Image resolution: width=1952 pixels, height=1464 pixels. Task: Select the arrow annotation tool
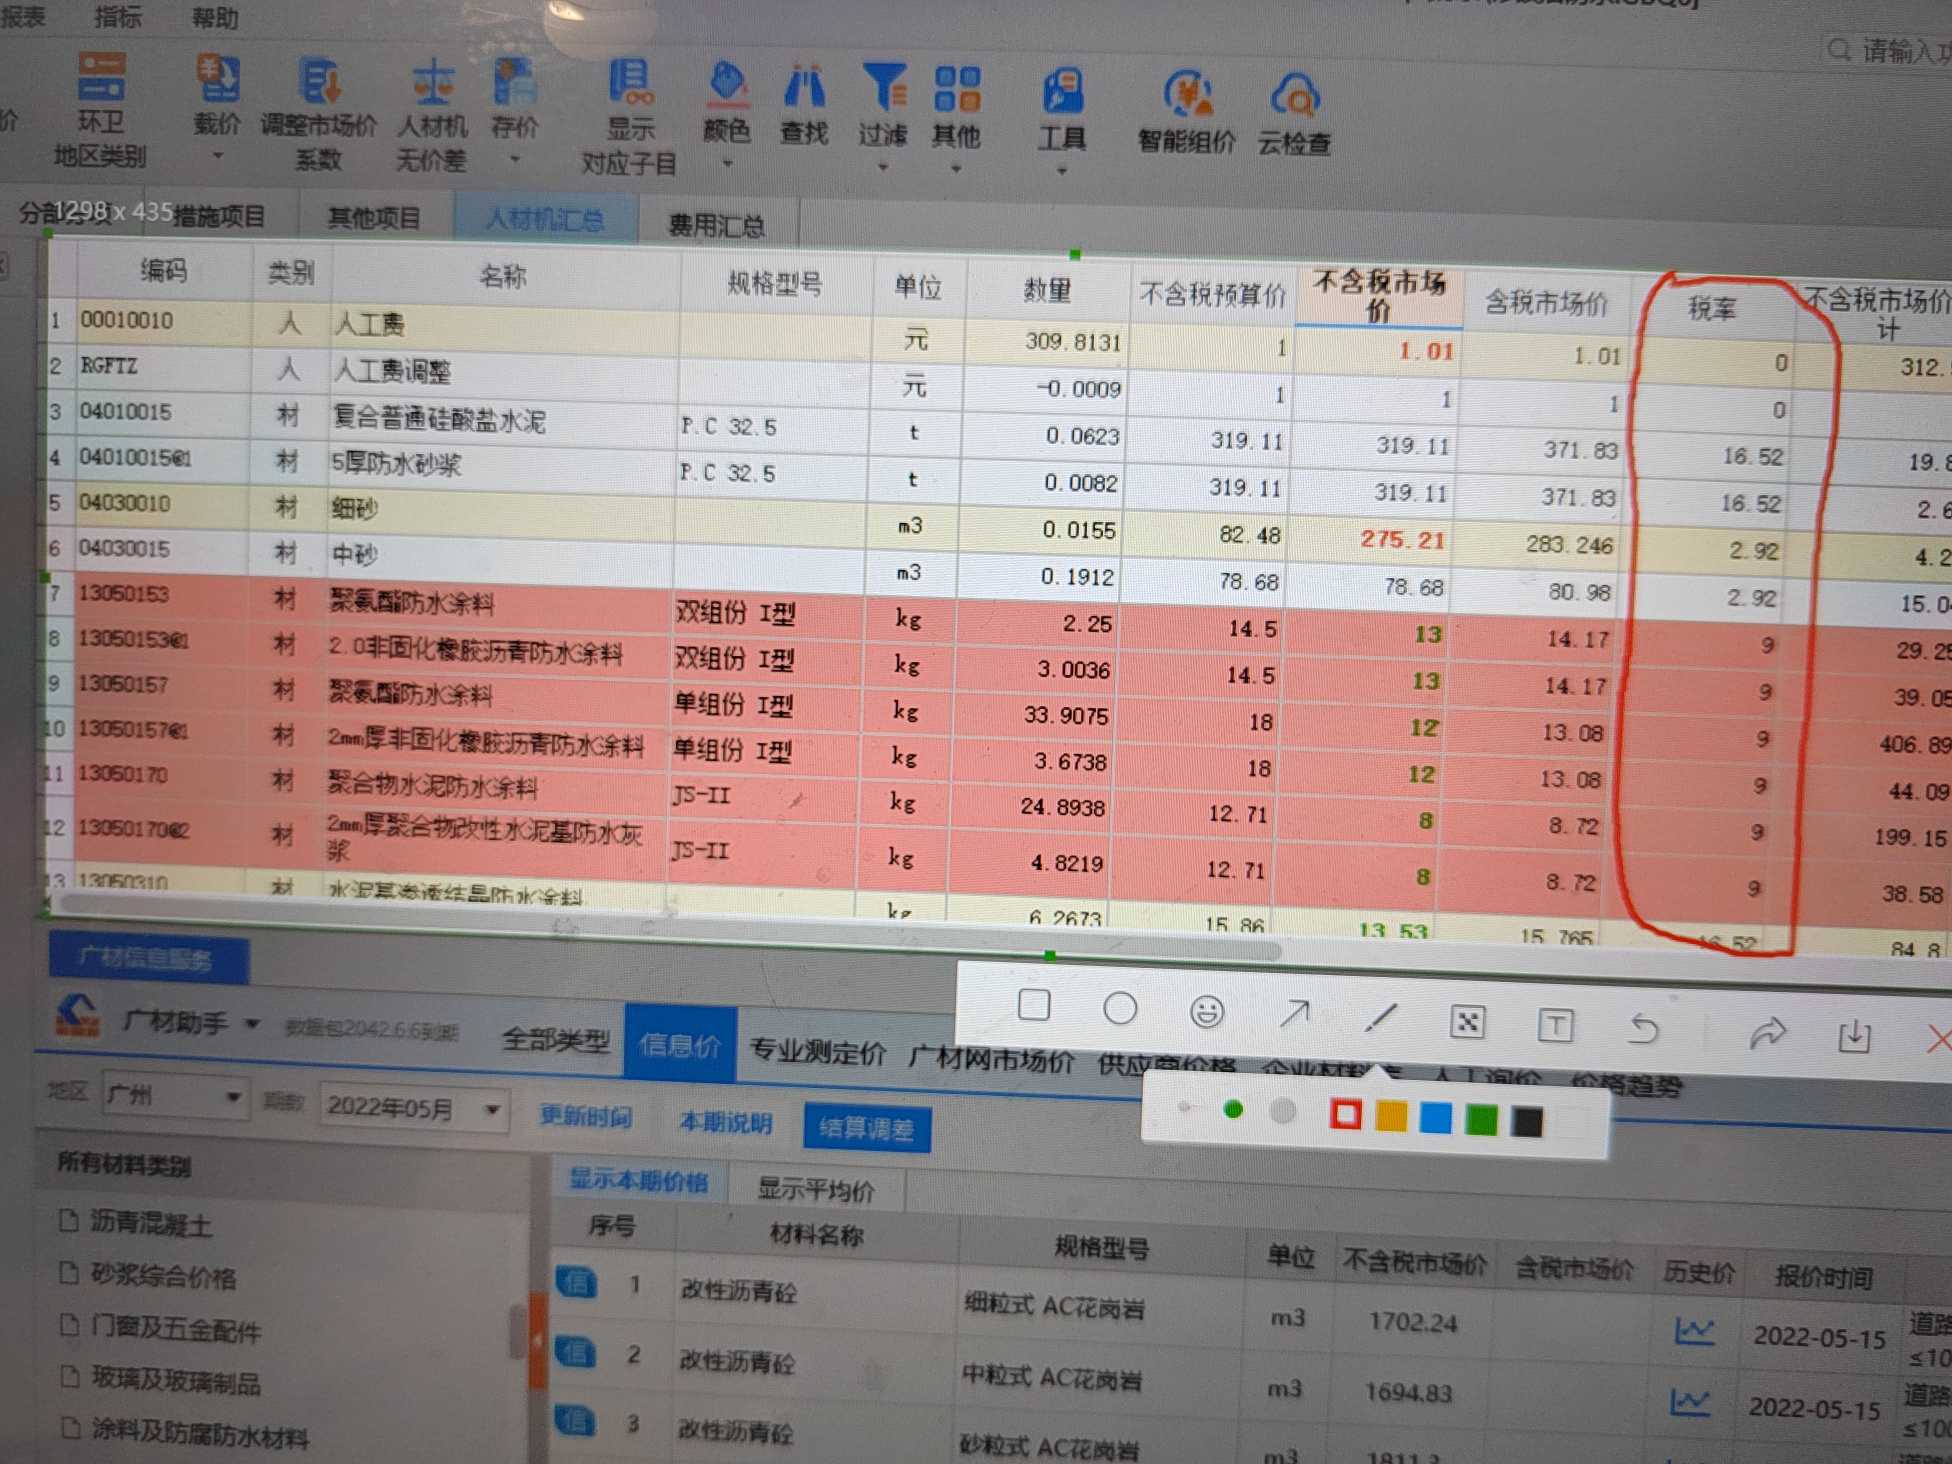tap(1294, 1014)
